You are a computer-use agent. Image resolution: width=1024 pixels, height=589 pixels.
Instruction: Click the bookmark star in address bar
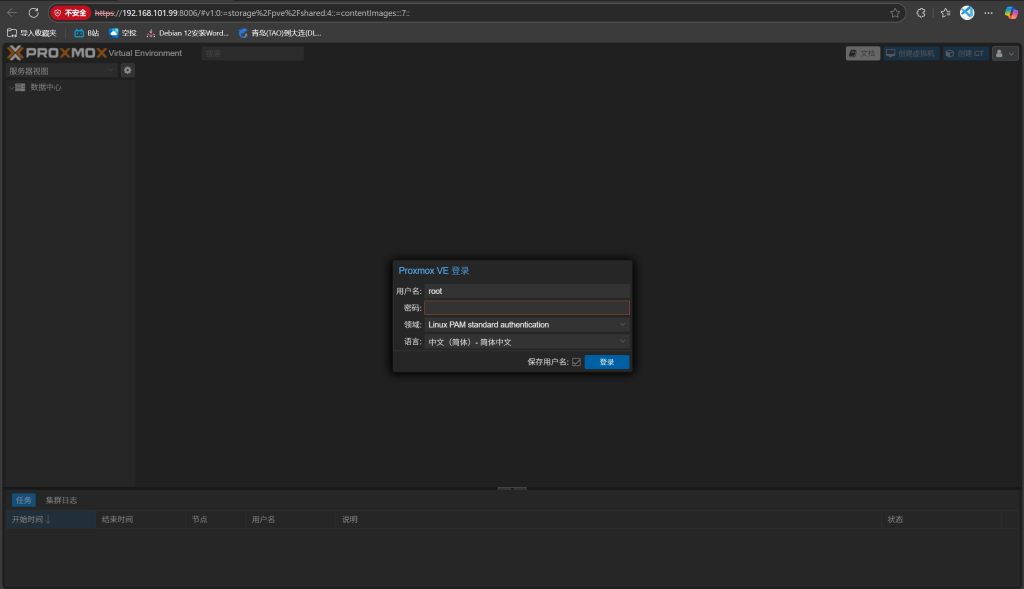click(895, 13)
